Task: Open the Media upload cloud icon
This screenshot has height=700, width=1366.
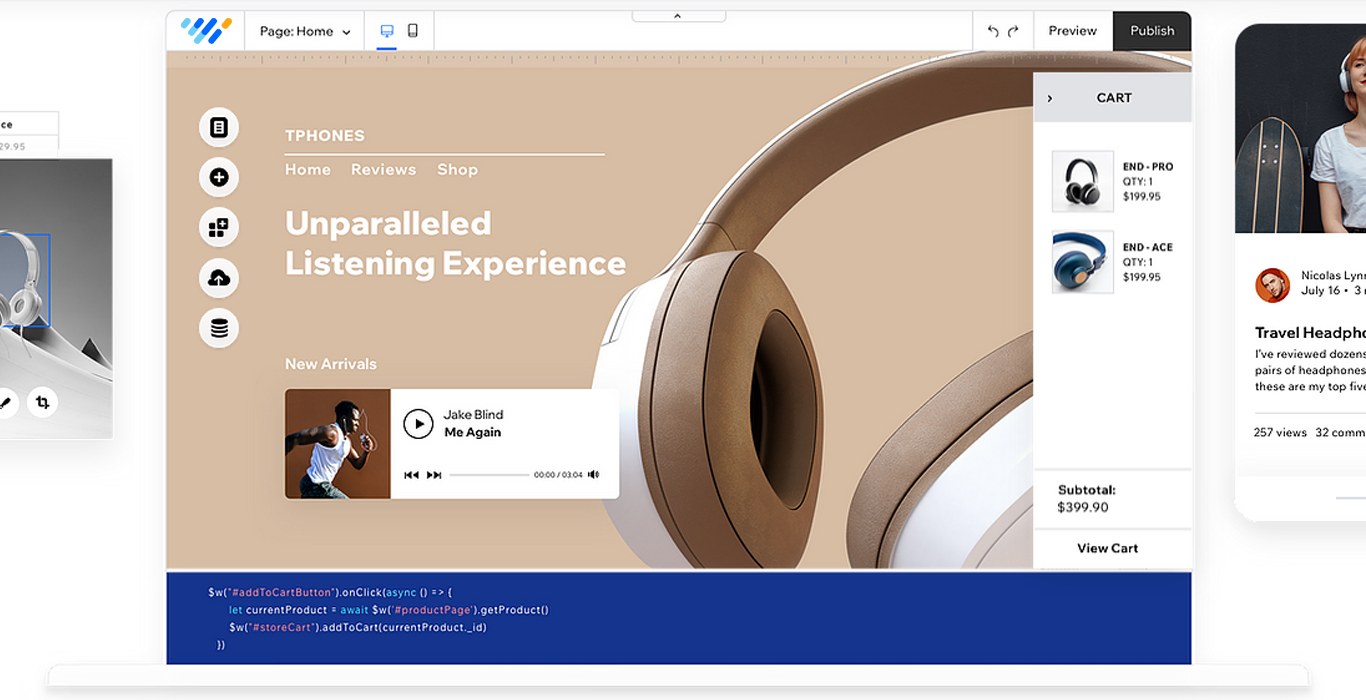Action: [219, 278]
